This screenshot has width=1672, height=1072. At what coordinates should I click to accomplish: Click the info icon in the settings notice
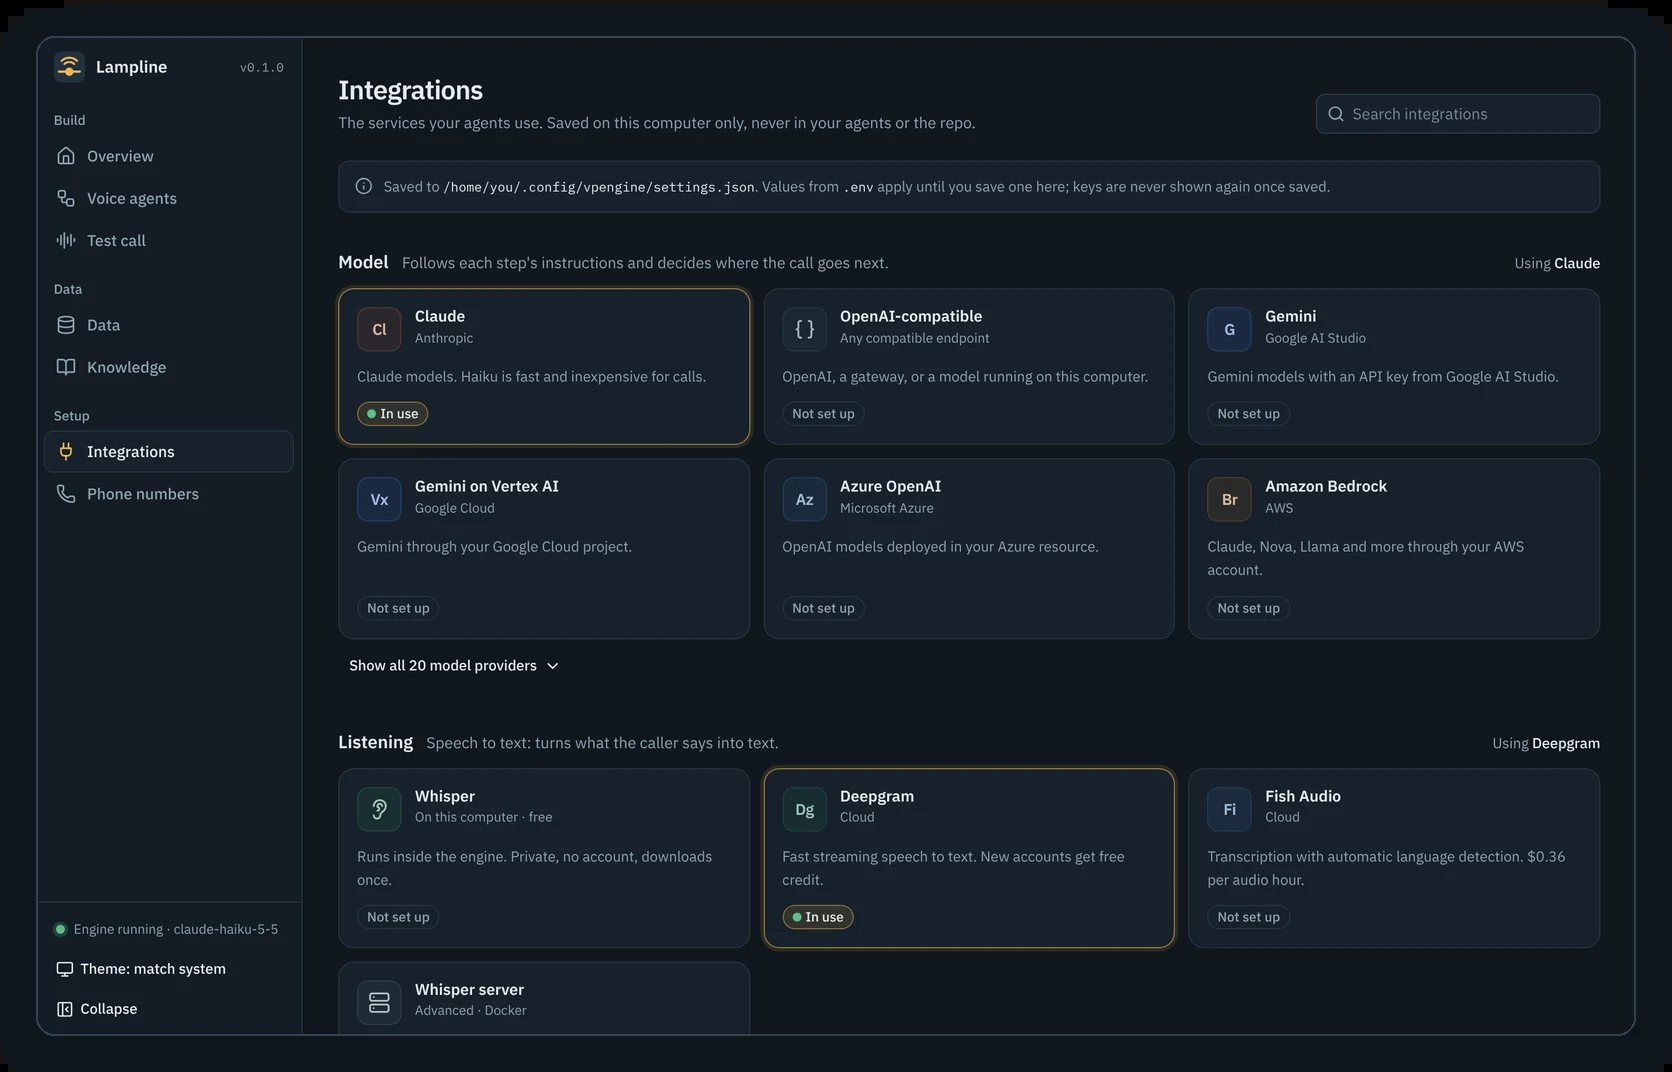364,186
